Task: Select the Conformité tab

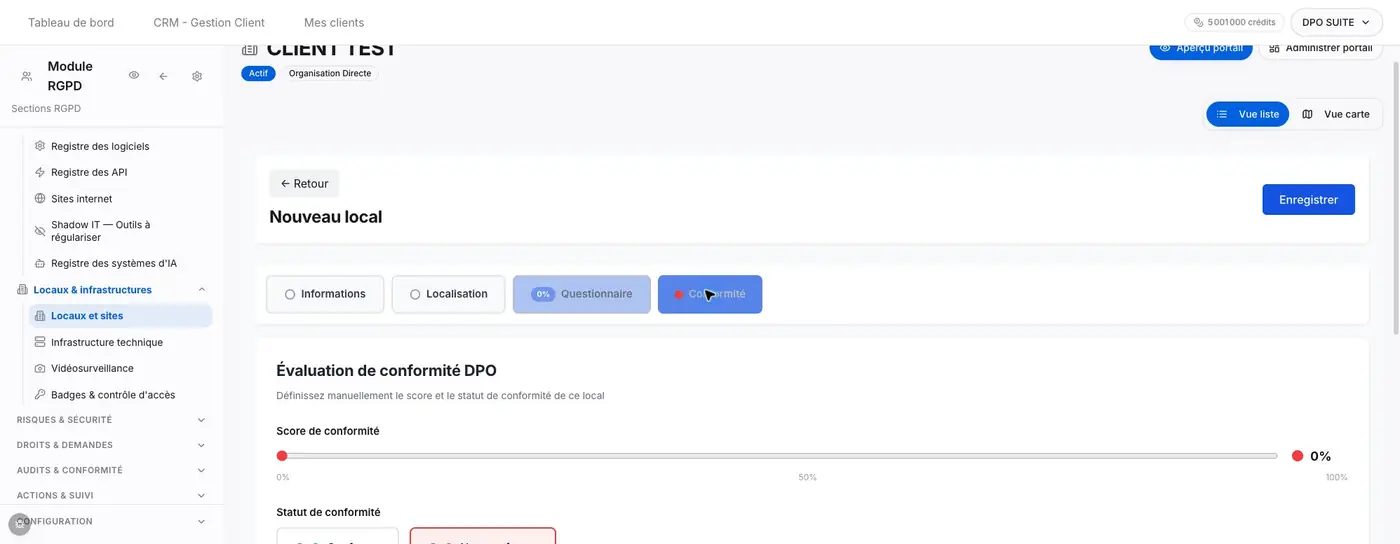Action: tap(710, 294)
